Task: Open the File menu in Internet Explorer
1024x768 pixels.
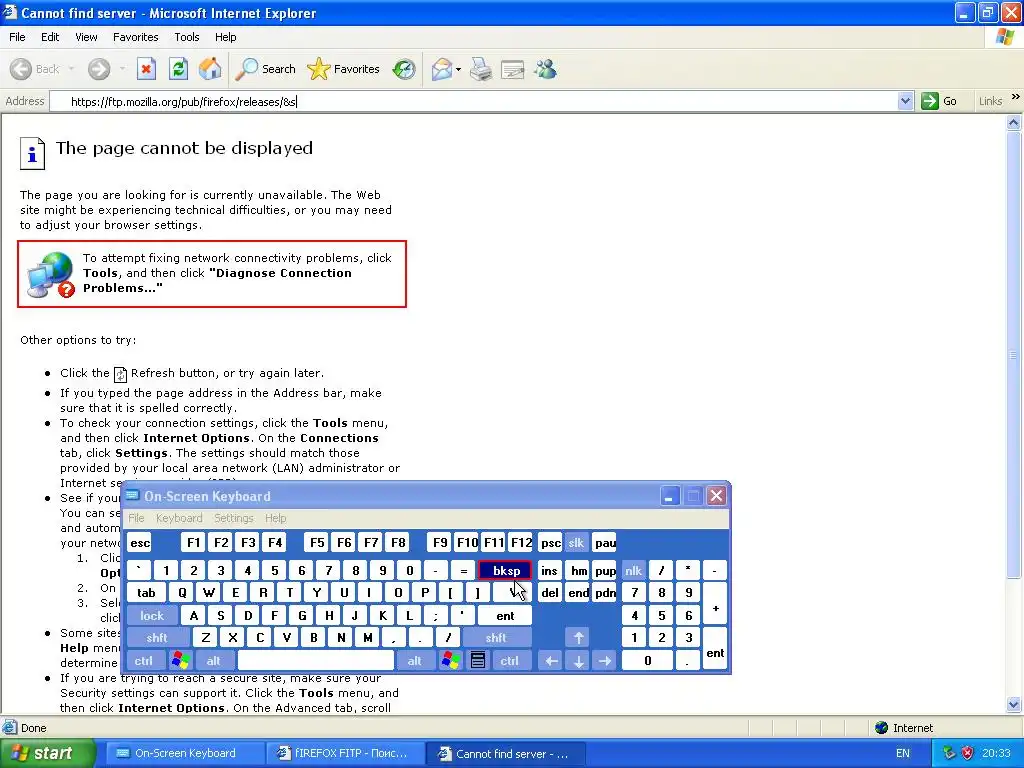Action: 17,37
